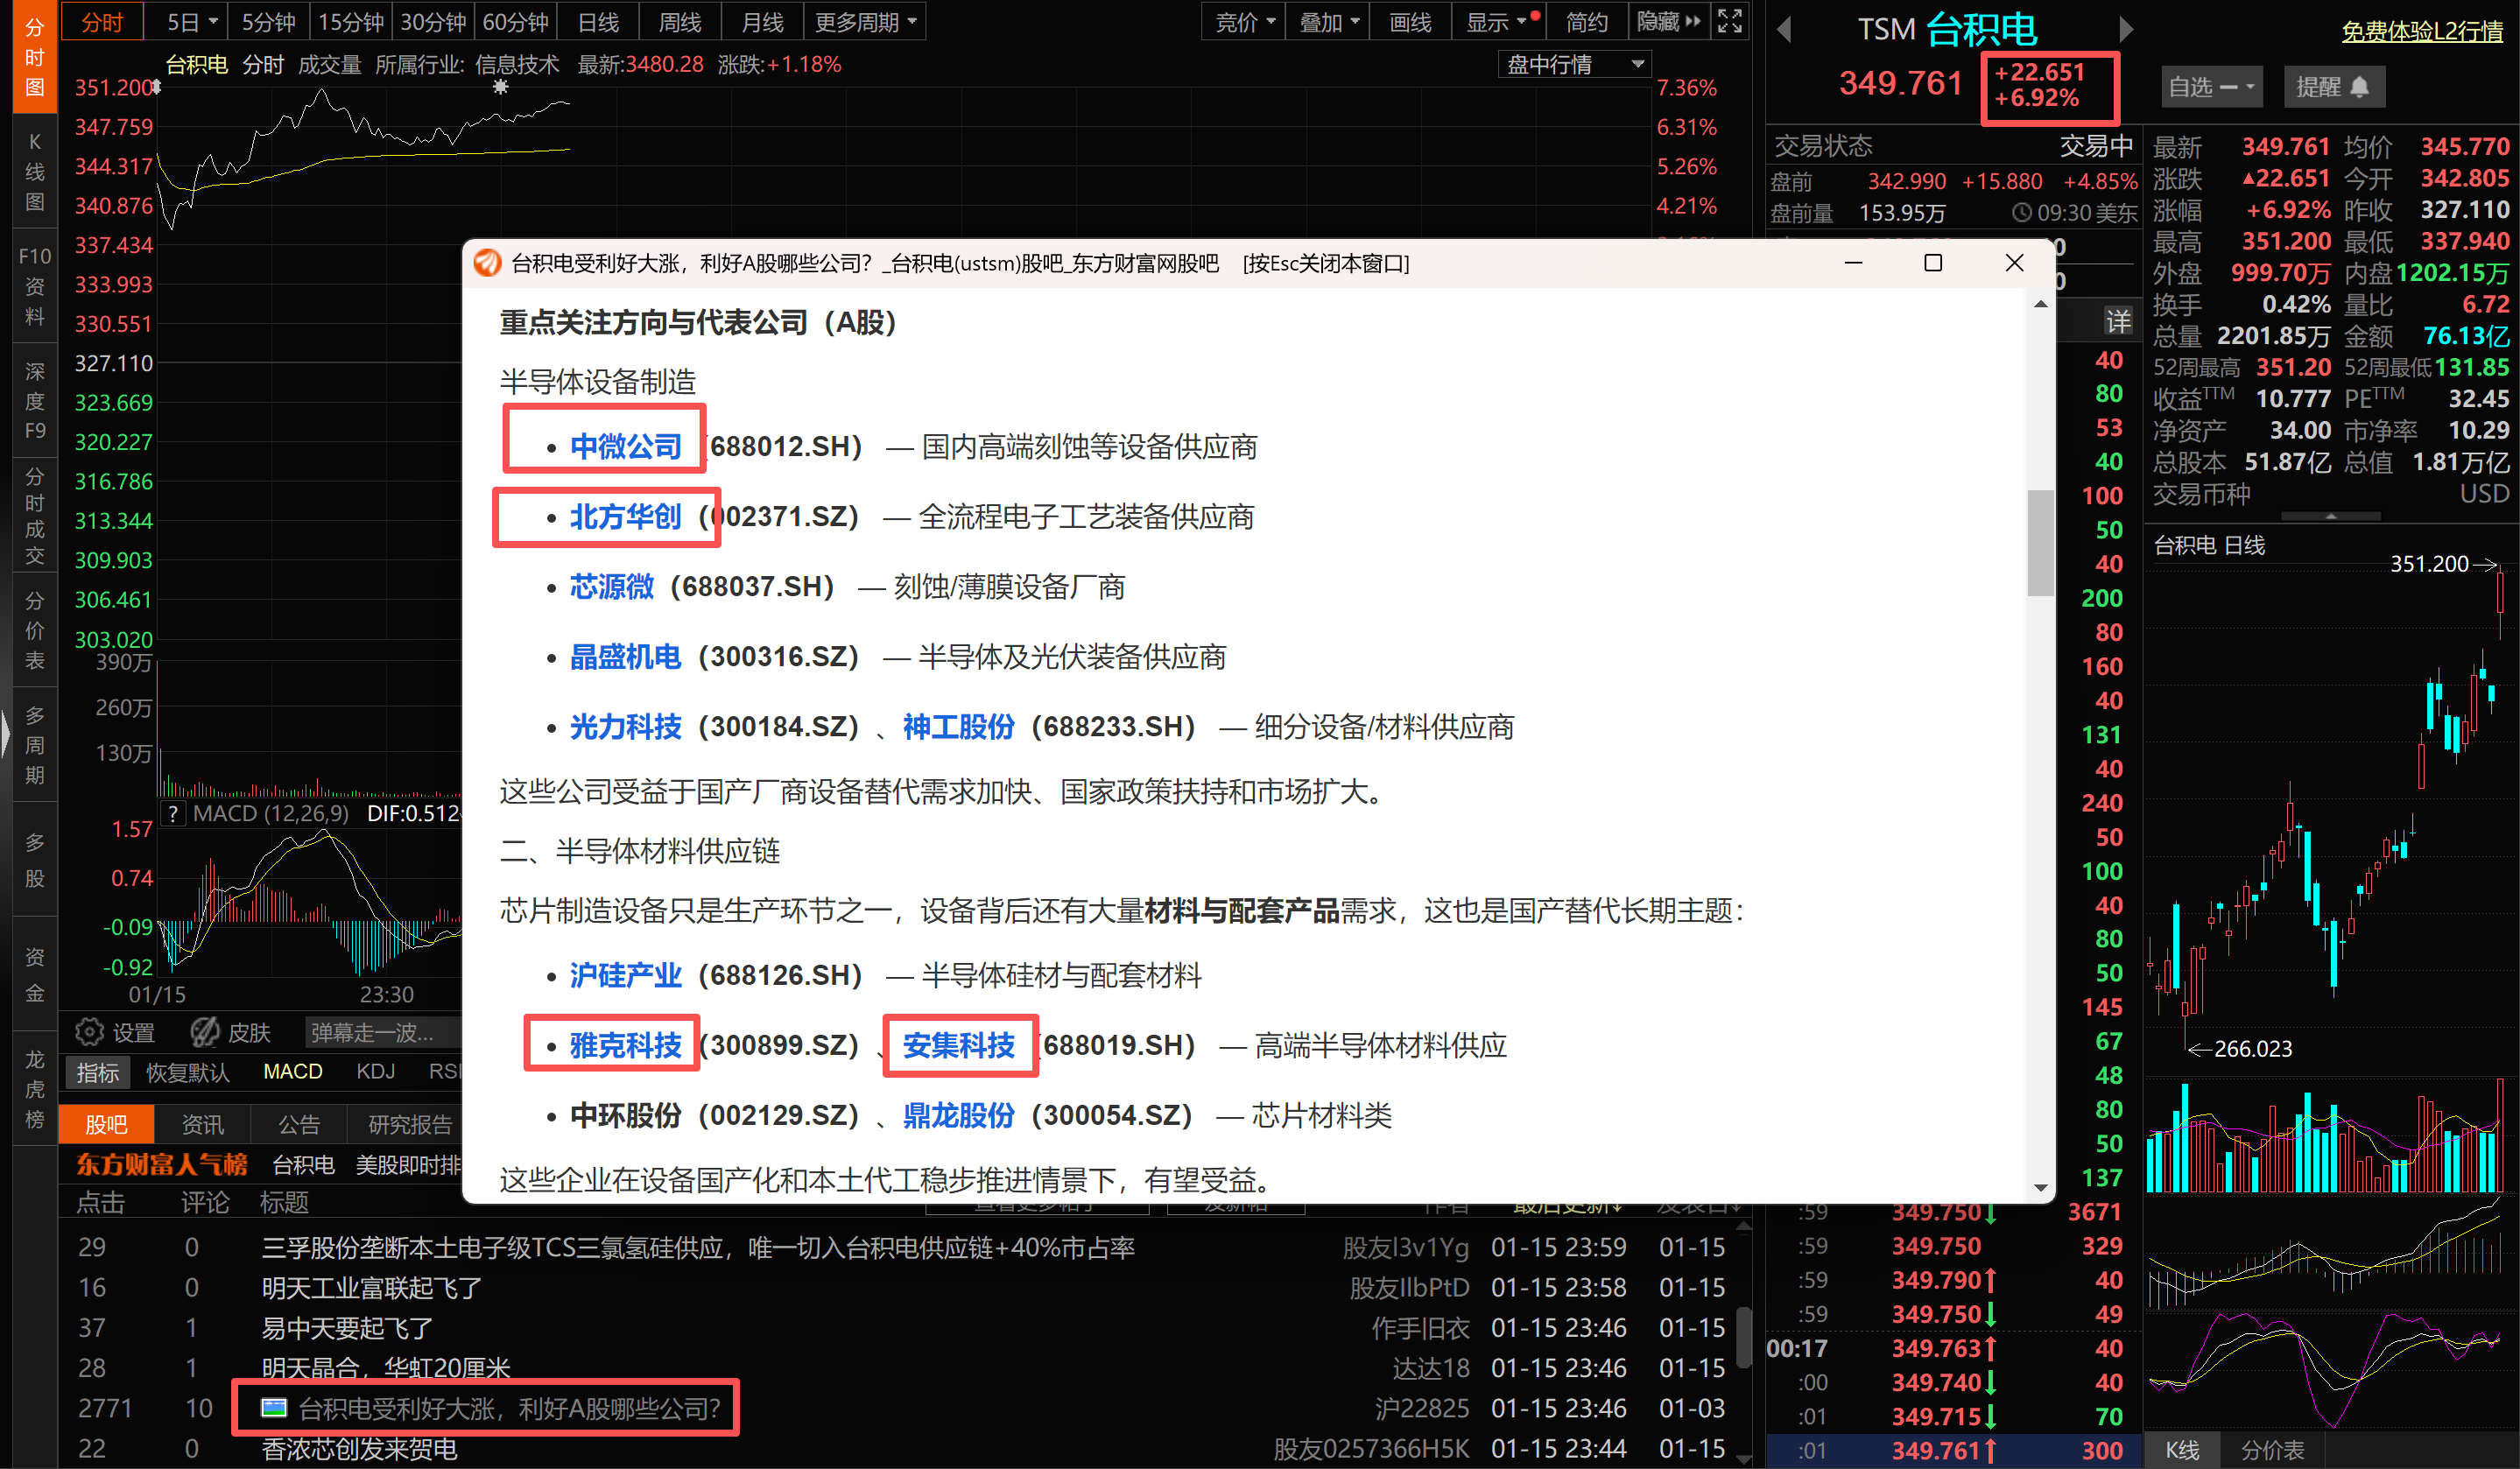Open the intraday market session dropdown
The width and height of the screenshot is (2520, 1469).
(x=1574, y=65)
